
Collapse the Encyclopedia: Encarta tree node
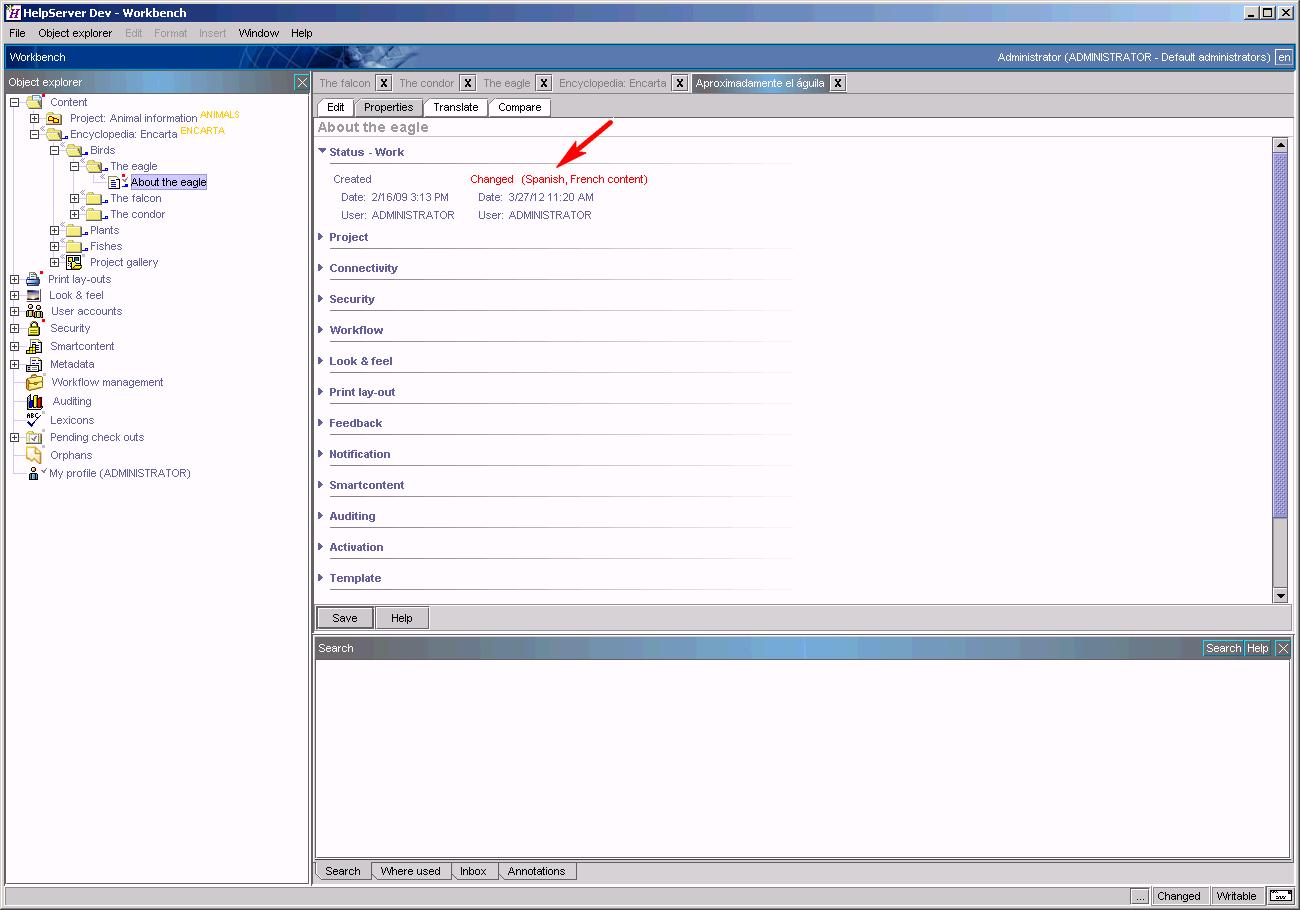pos(34,134)
